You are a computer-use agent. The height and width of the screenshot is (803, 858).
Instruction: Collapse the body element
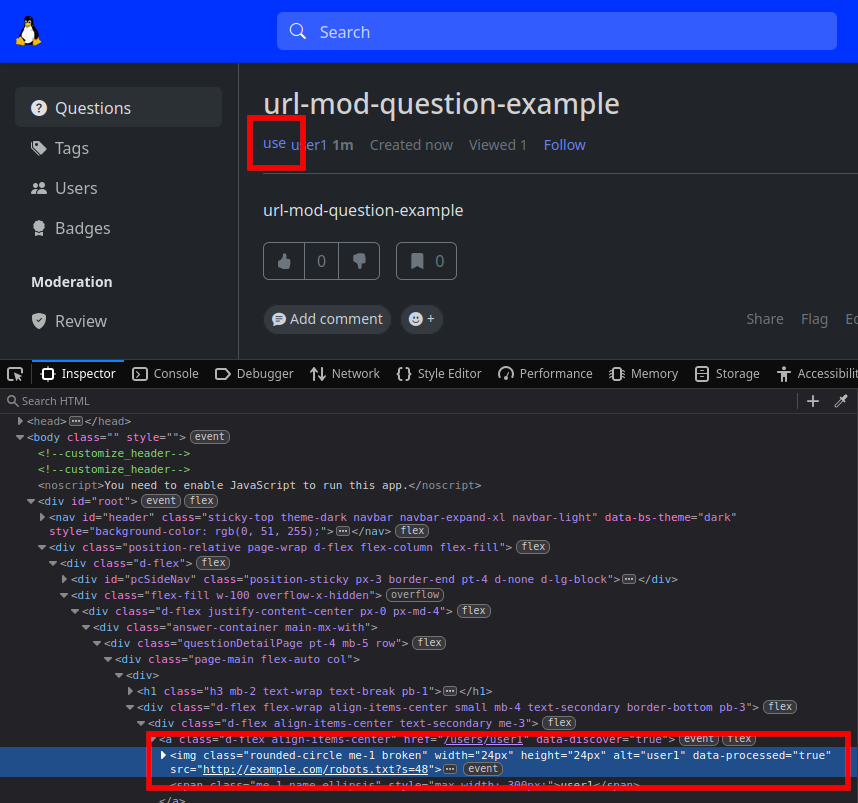[20, 437]
